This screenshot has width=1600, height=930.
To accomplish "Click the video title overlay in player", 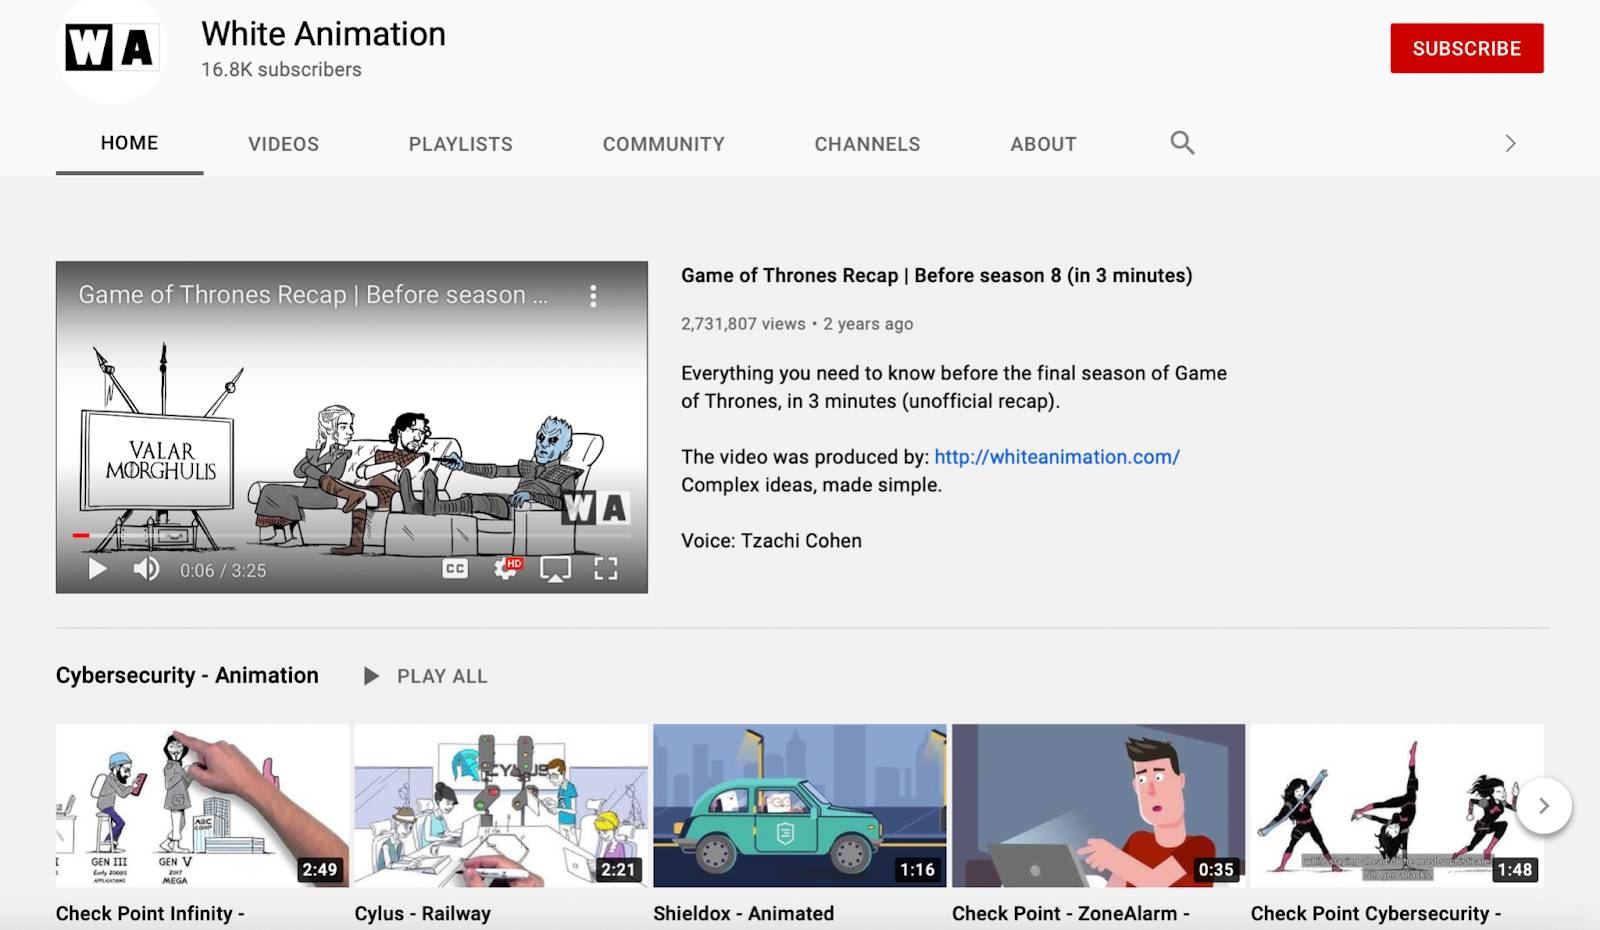I will point(313,295).
